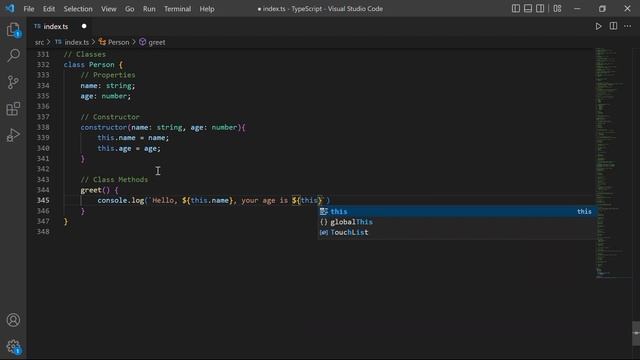Image resolution: width=640 pixels, height=360 pixels.
Task: Click the VS Code logo icon
Action: coord(10,9)
